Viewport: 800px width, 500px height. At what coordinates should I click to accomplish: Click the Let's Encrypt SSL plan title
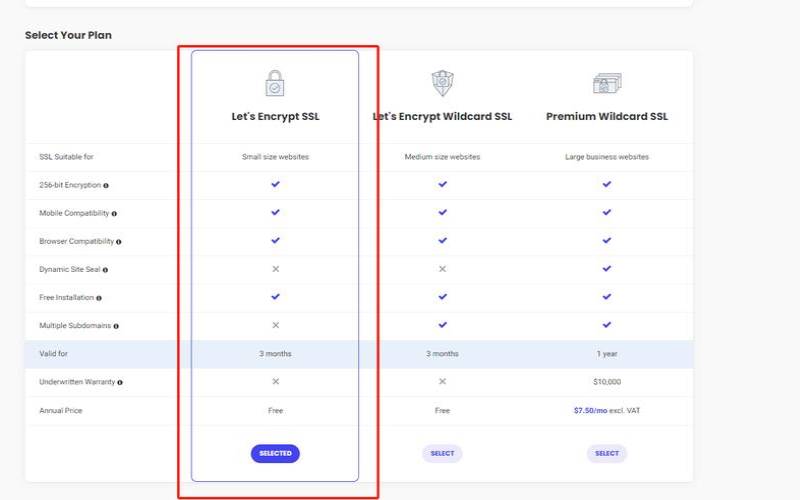[x=275, y=116]
